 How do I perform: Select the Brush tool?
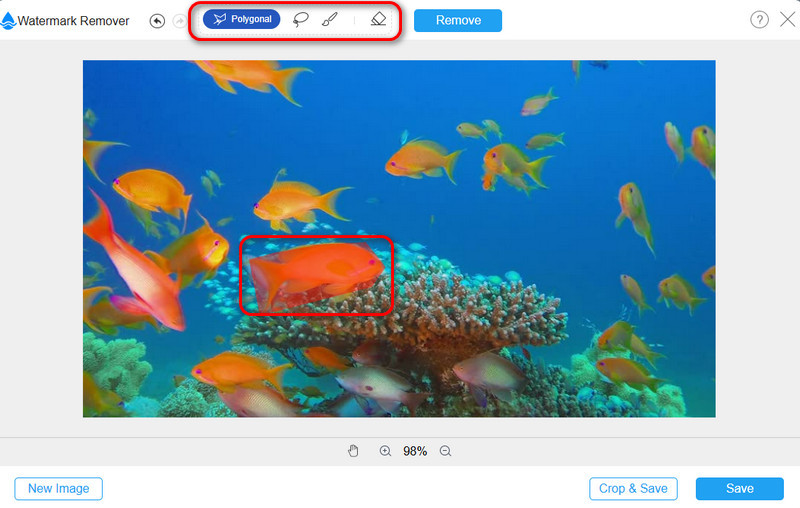[330, 19]
